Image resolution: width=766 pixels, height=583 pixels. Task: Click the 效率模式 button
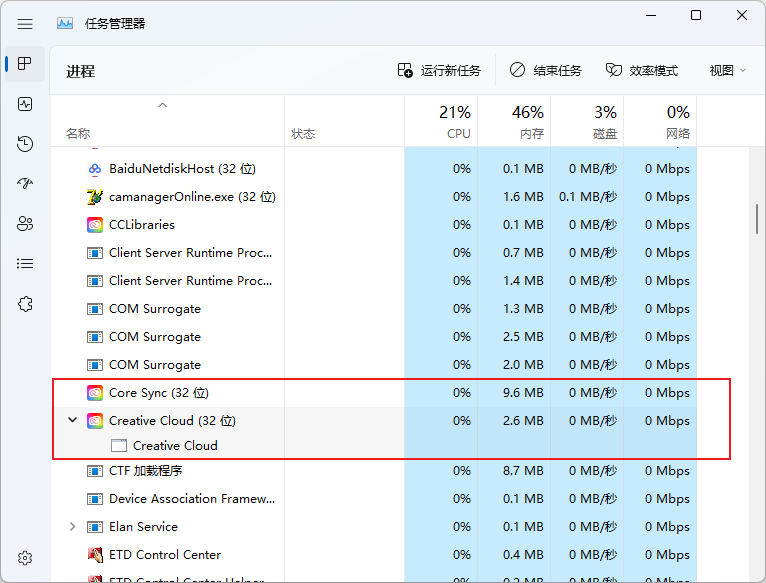[x=642, y=70]
